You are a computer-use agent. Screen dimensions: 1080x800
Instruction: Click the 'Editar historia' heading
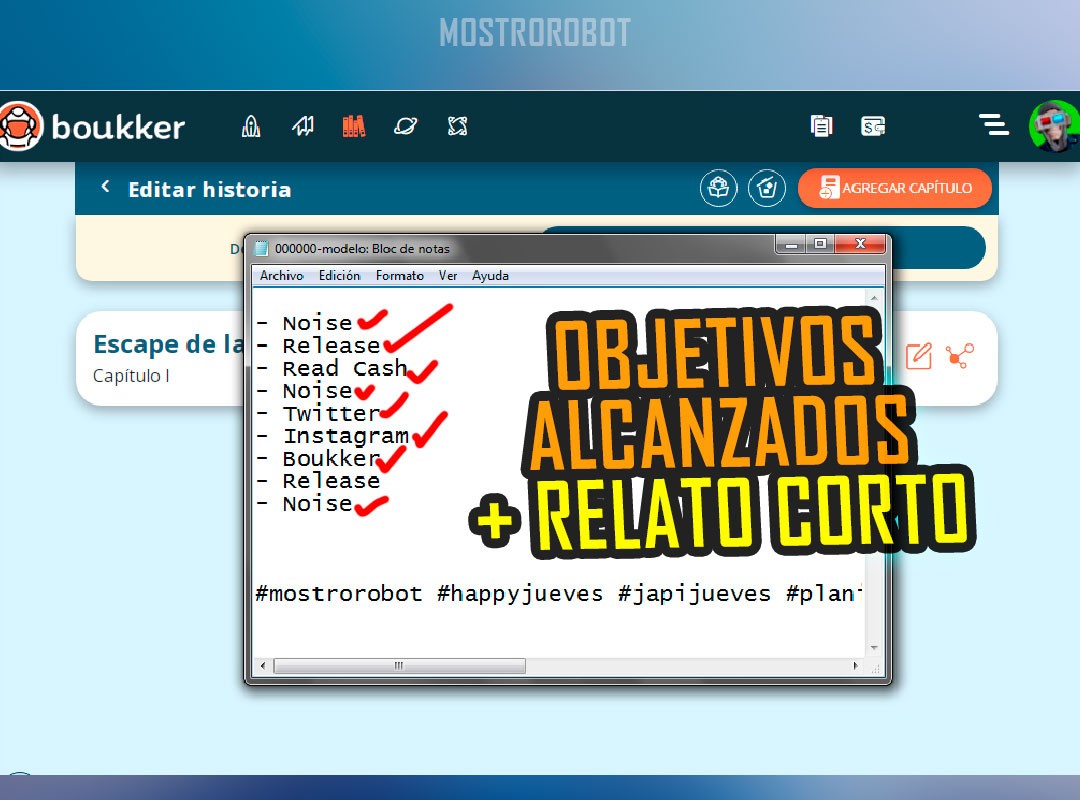click(x=210, y=189)
